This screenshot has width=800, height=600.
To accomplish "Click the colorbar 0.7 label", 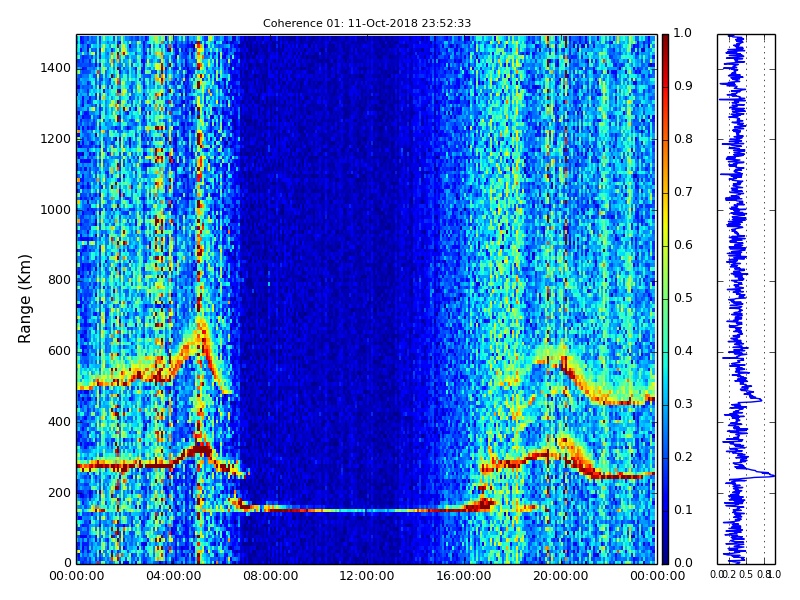I will (x=683, y=192).
